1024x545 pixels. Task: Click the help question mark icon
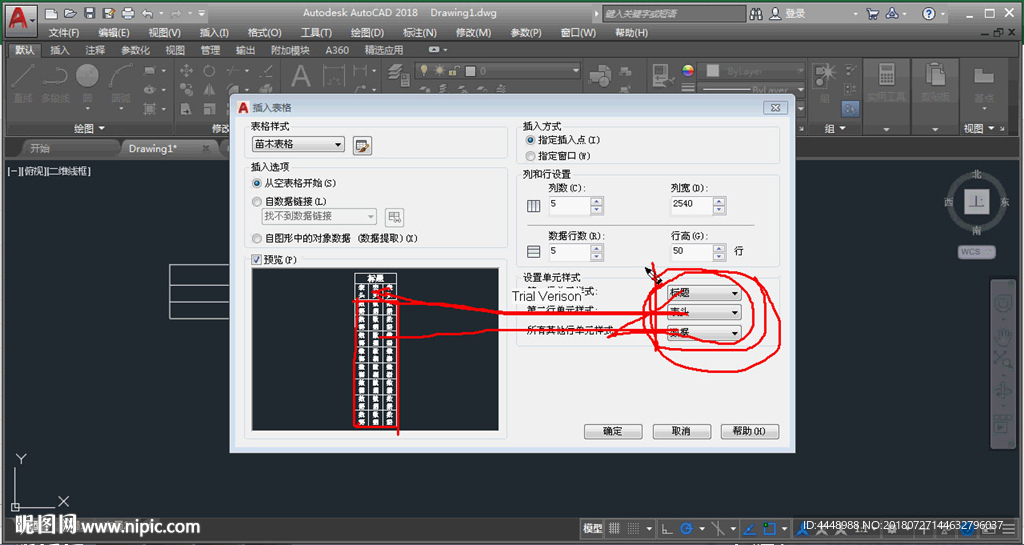tap(929, 14)
